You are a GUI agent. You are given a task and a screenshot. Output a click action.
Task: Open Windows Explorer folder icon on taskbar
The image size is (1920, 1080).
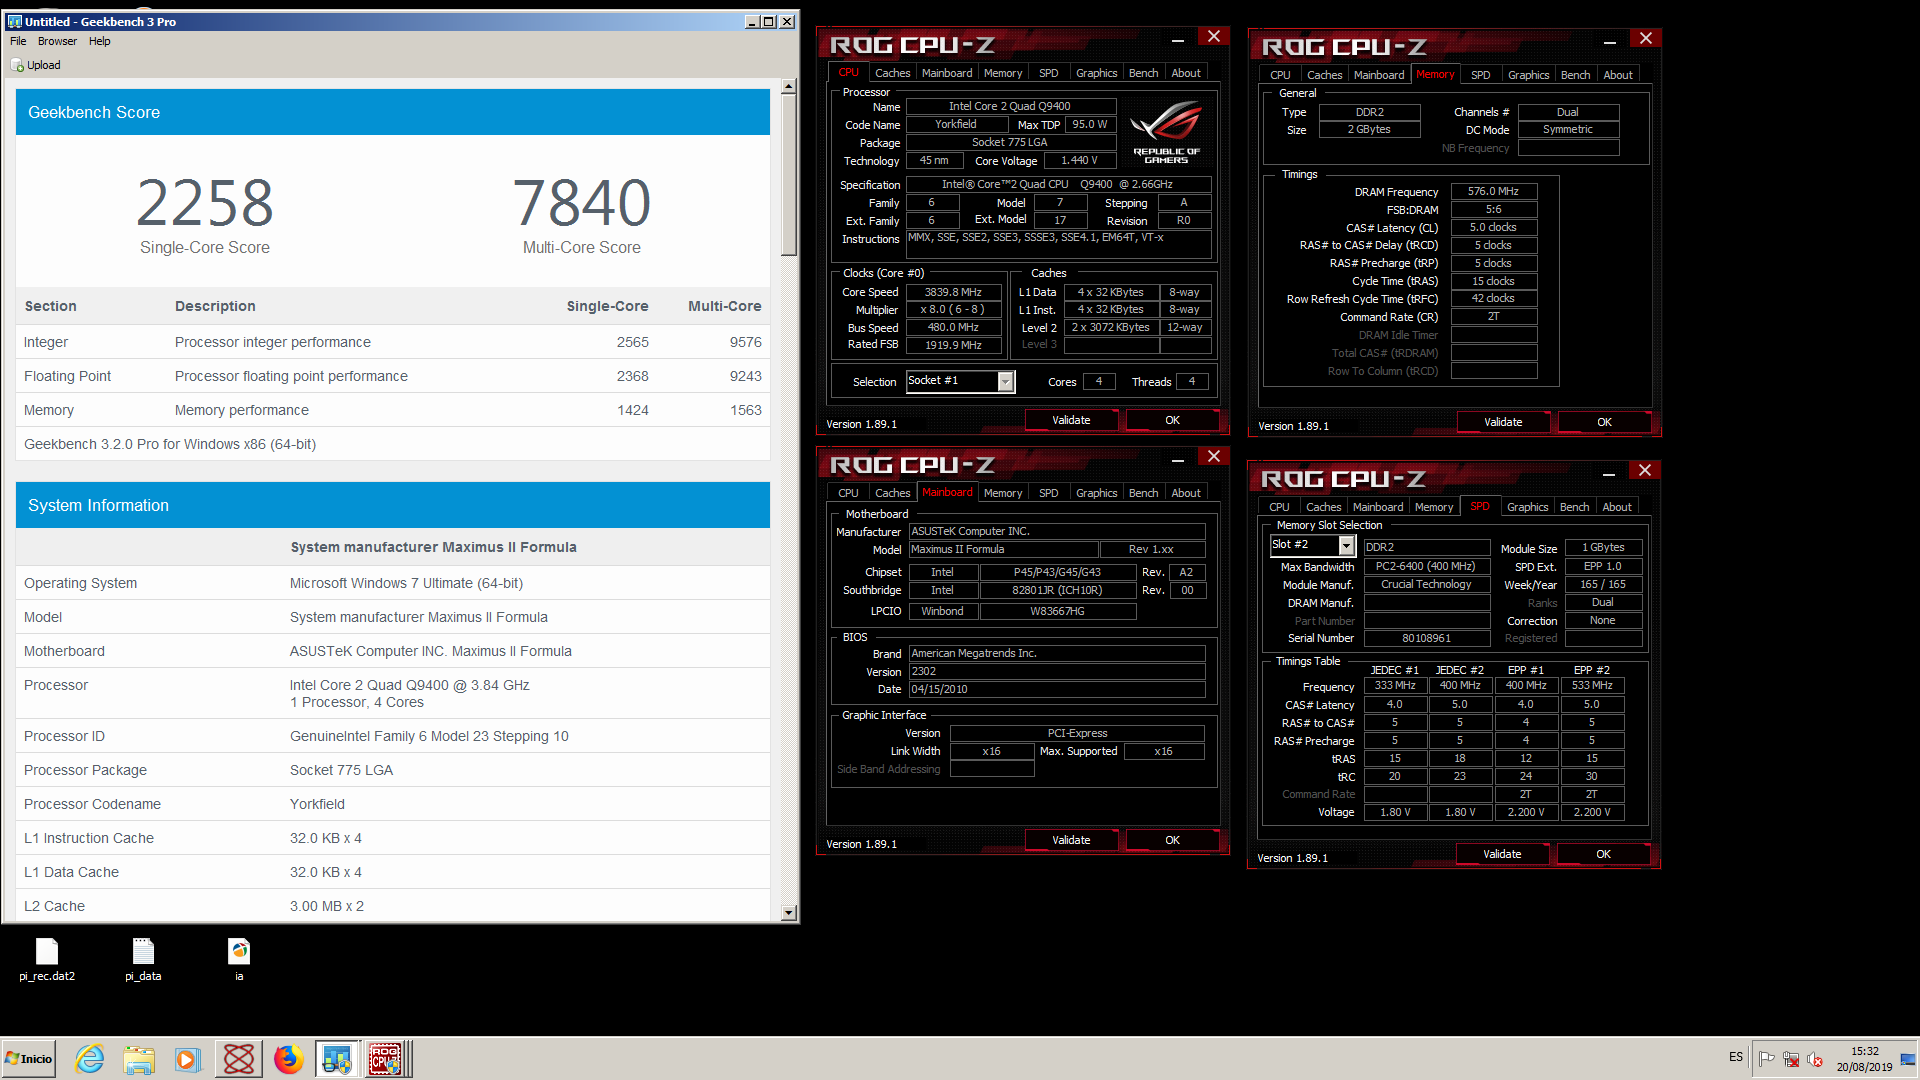point(140,1059)
